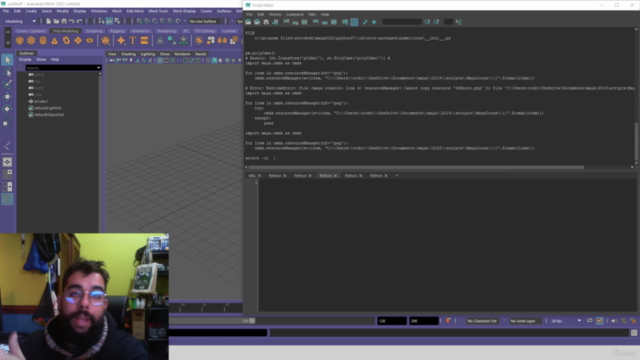The width and height of the screenshot is (640, 360).
Task: Click Open Script icon in Script Editor toolbar
Action: [248, 22]
